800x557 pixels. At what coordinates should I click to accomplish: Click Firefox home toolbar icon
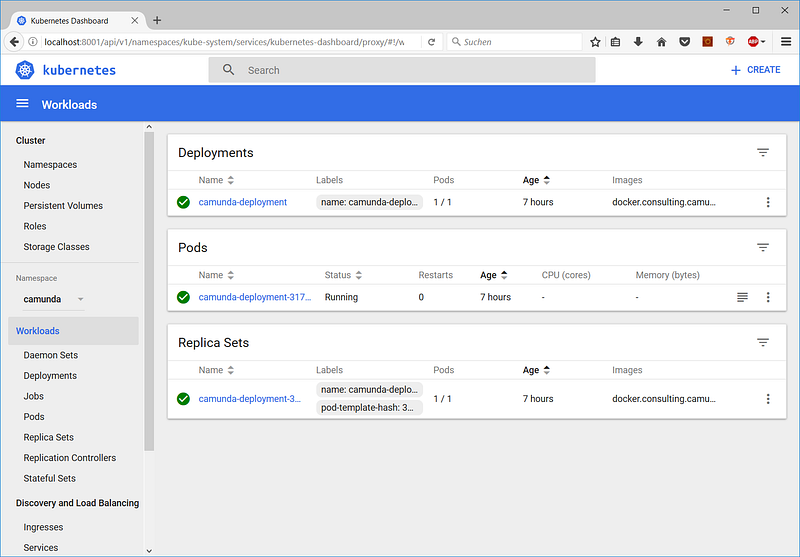click(x=661, y=42)
